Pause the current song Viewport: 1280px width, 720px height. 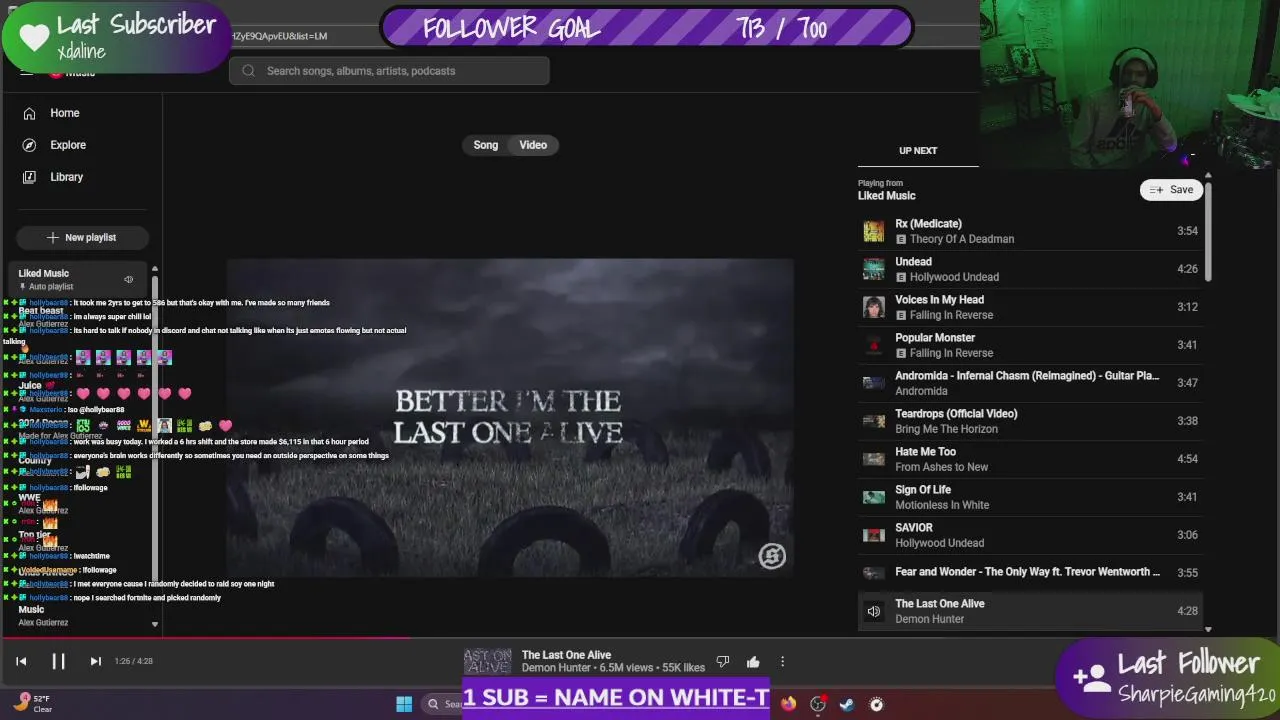58,661
